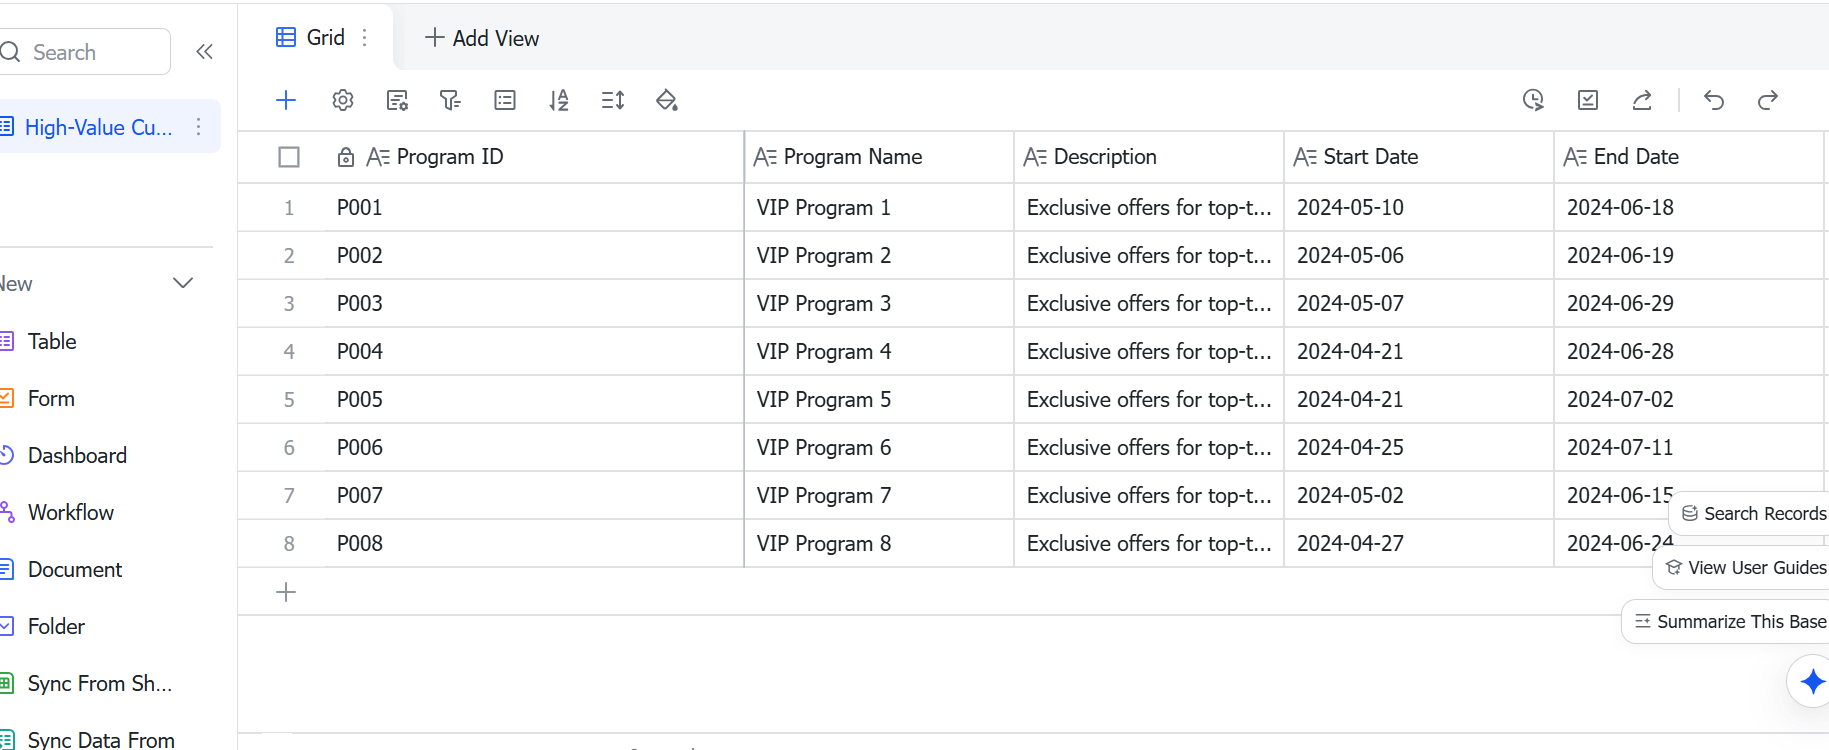Image resolution: width=1829 pixels, height=750 pixels.
Task: Click the plus to add a row below P008
Action: tap(286, 592)
